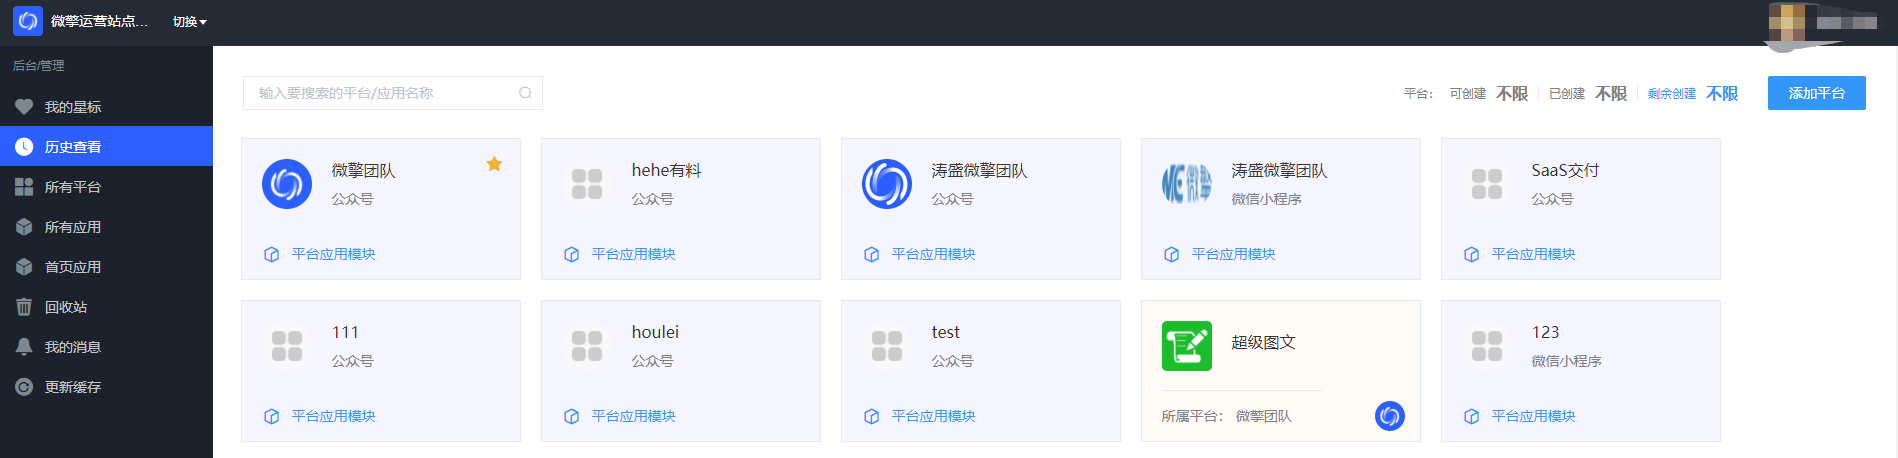This screenshot has height=458, width=1898.
Task: Toggle the star on the 微擎团队 card
Action: coord(494,164)
